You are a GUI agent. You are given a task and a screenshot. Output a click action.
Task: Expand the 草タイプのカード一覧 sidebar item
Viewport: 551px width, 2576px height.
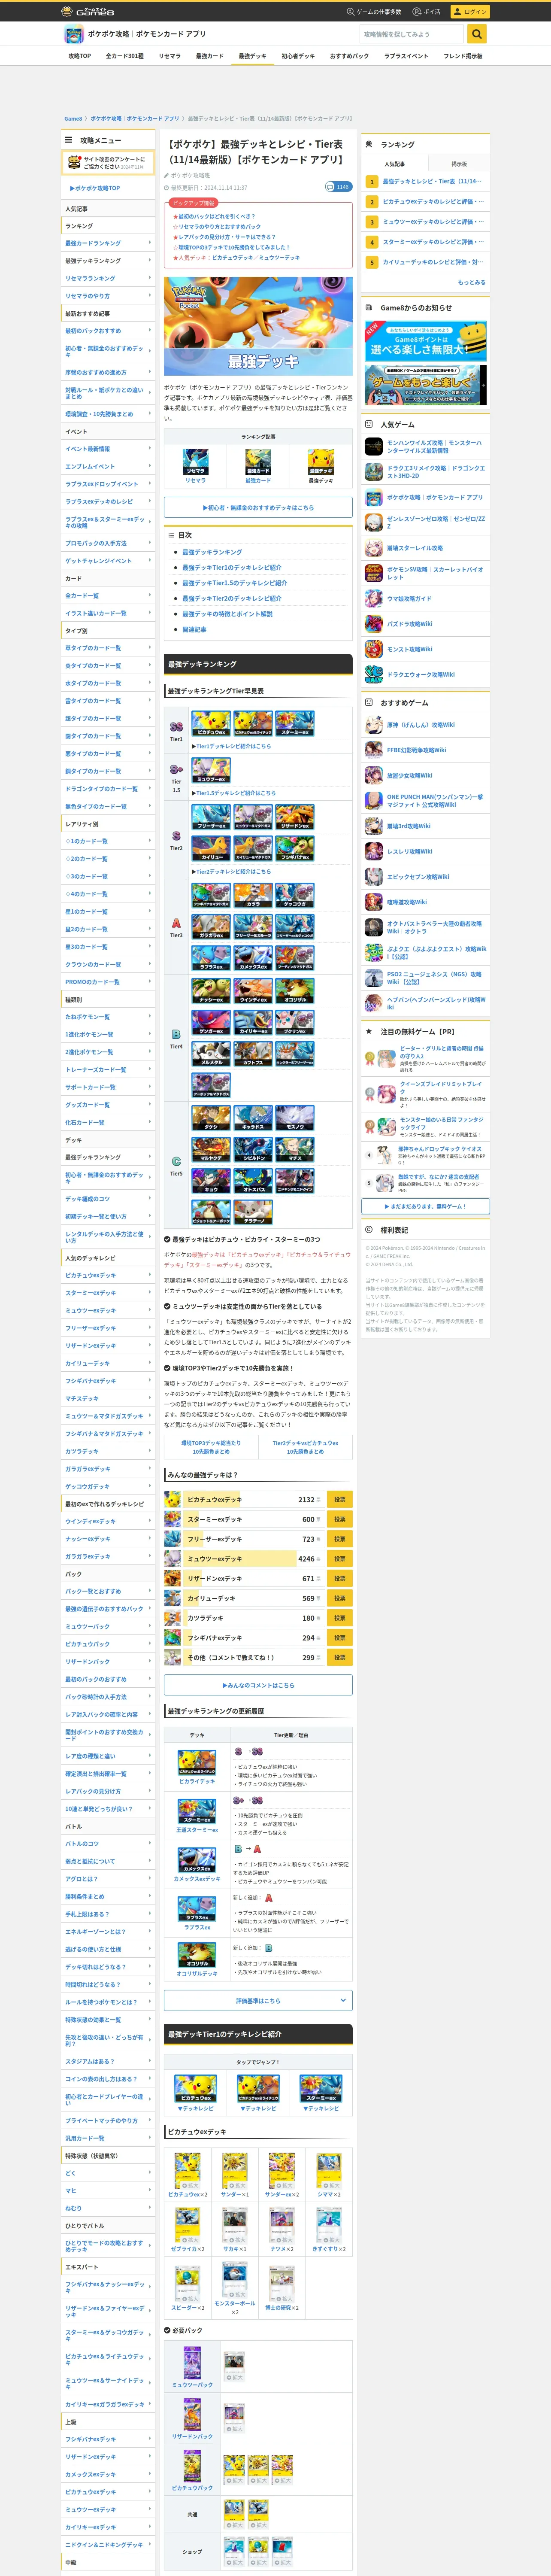[x=108, y=648]
